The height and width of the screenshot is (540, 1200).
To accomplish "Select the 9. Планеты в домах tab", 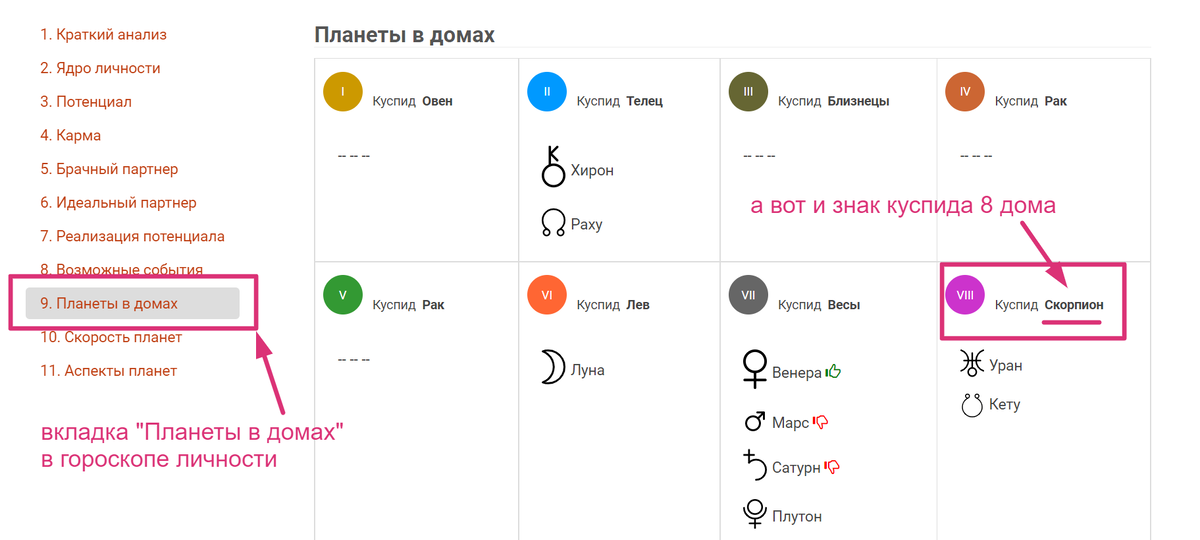I will pyautogui.click(x=132, y=303).
